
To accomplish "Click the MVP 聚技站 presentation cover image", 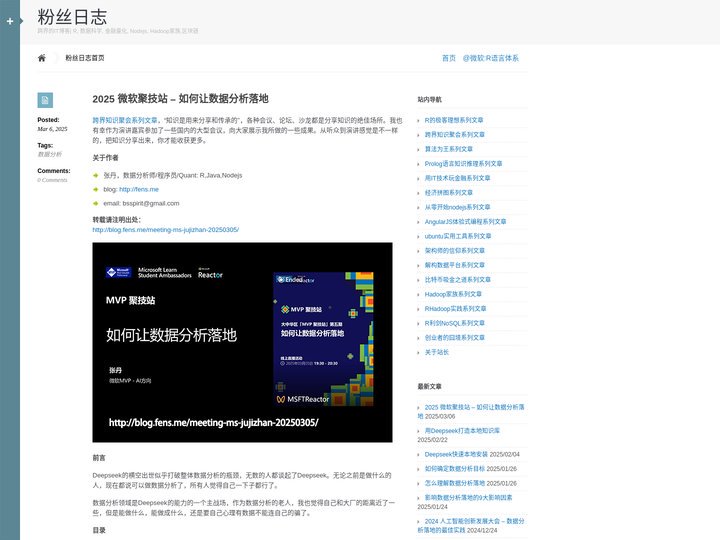I will 242,343.
